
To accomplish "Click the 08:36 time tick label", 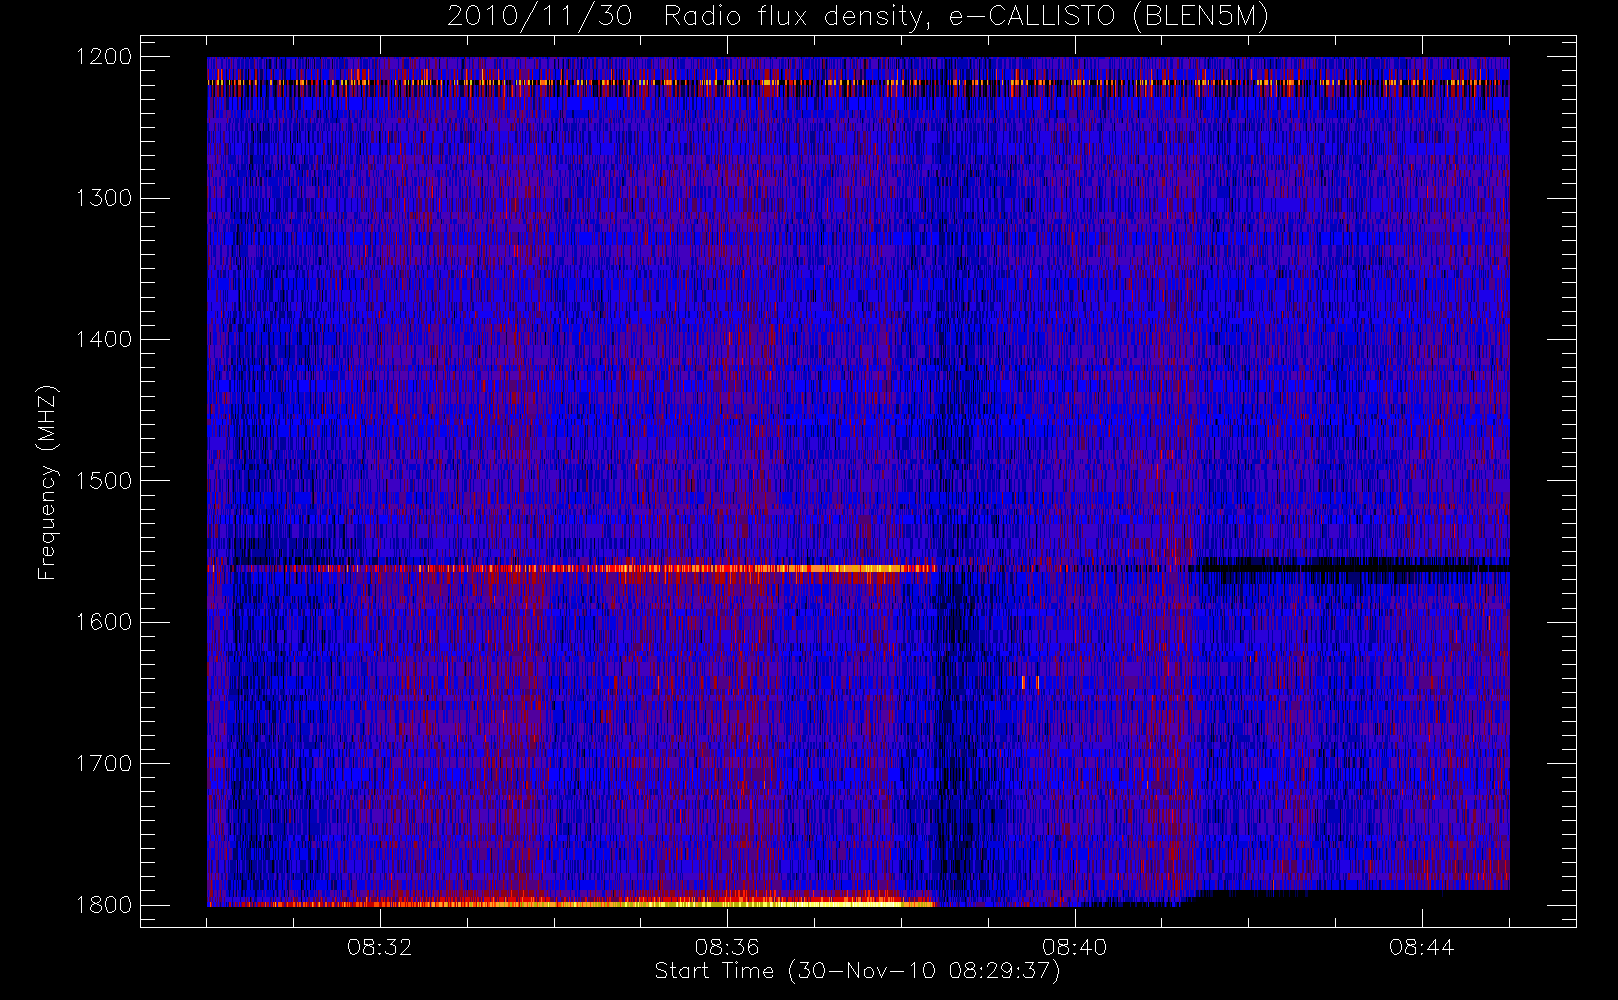I will (727, 947).
